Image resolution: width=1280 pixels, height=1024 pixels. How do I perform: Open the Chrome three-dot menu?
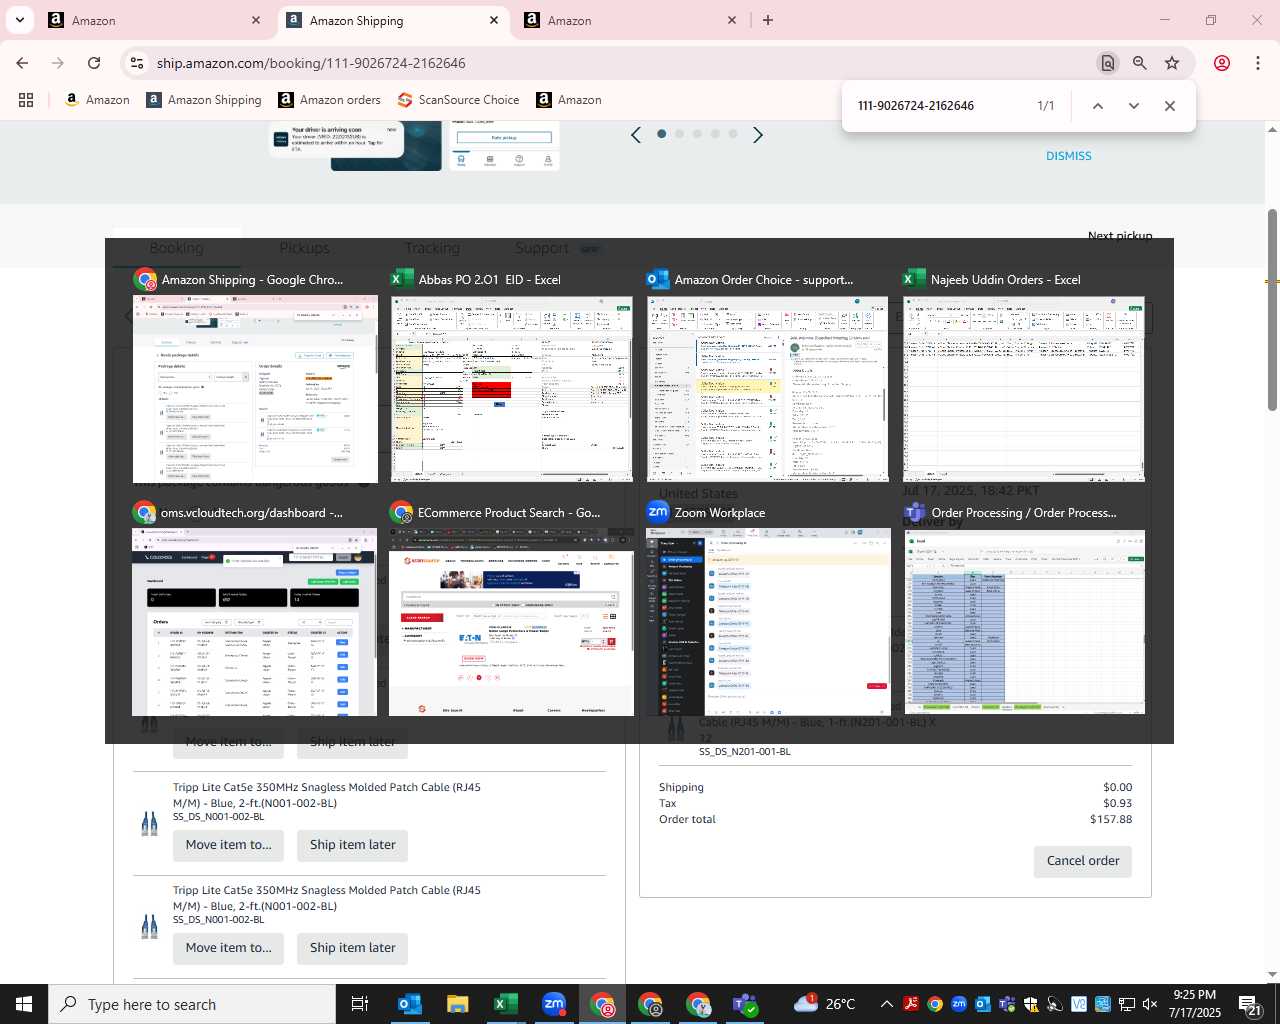tap(1258, 63)
